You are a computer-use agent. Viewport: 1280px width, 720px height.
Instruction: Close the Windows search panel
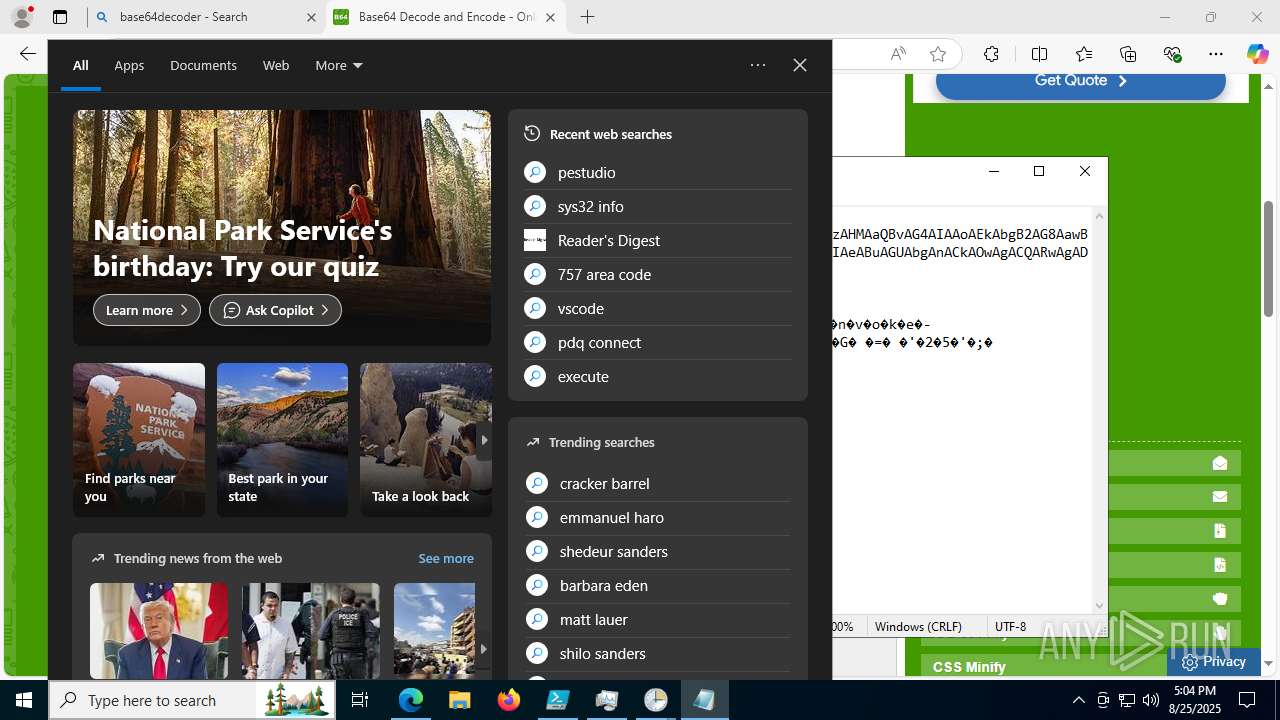pyautogui.click(x=800, y=65)
